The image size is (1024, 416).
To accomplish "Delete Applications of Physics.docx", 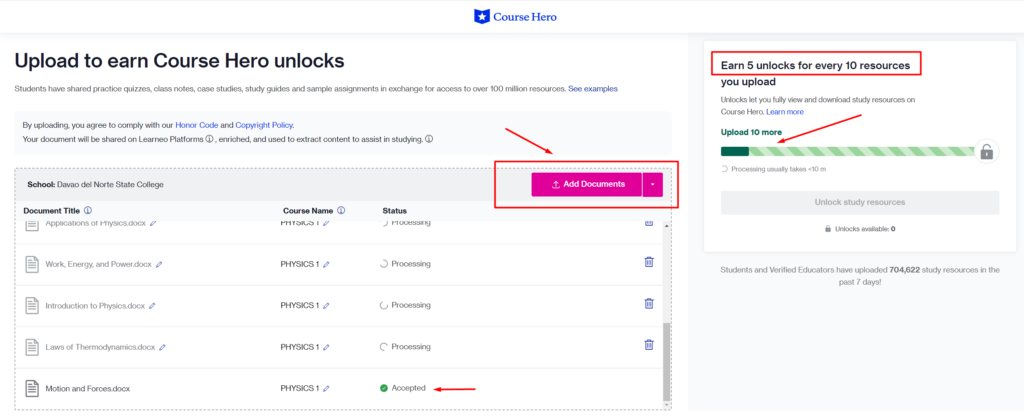I will pos(648,222).
